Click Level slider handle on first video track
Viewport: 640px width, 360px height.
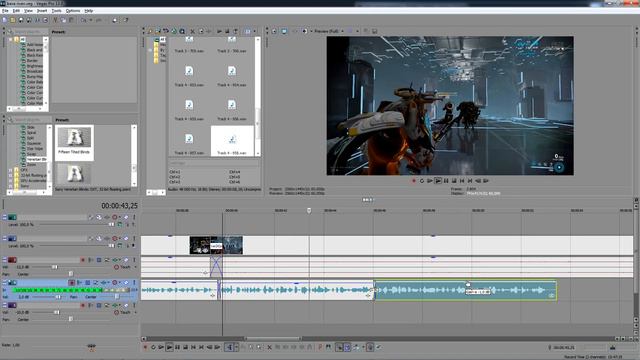click(x=111, y=224)
